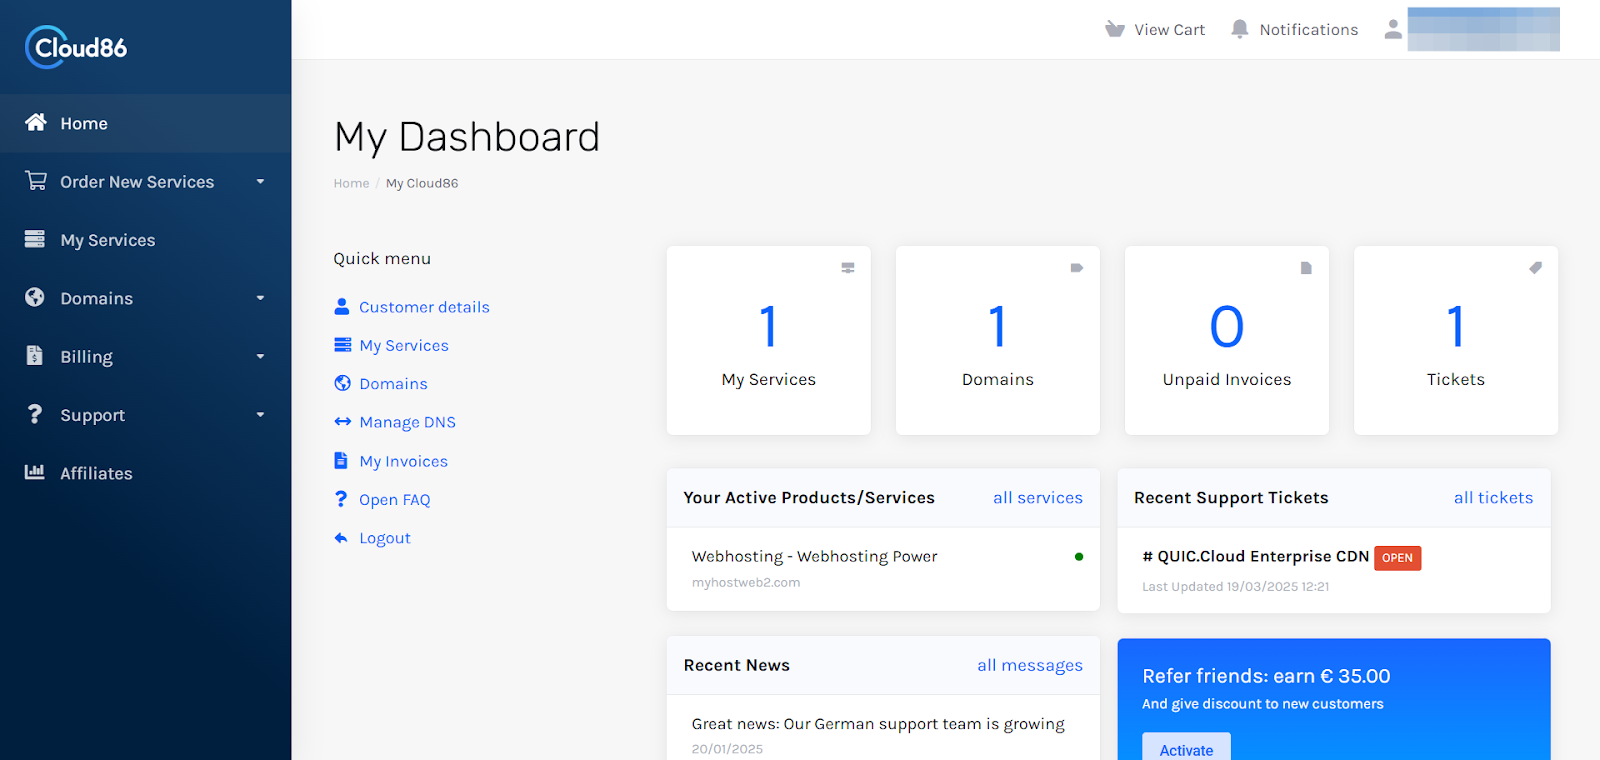The height and width of the screenshot is (760, 1600).
Task: Click the Cloud86 logo
Action: click(x=76, y=47)
